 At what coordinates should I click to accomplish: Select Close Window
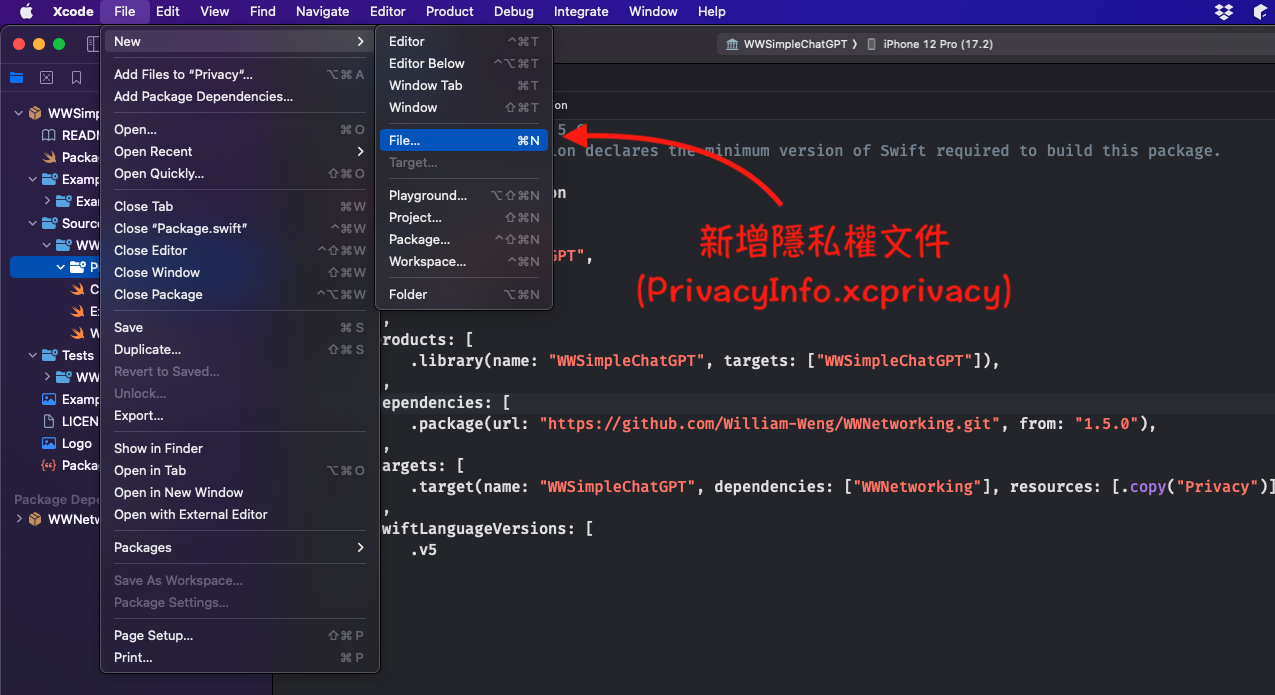[x=240, y=272]
